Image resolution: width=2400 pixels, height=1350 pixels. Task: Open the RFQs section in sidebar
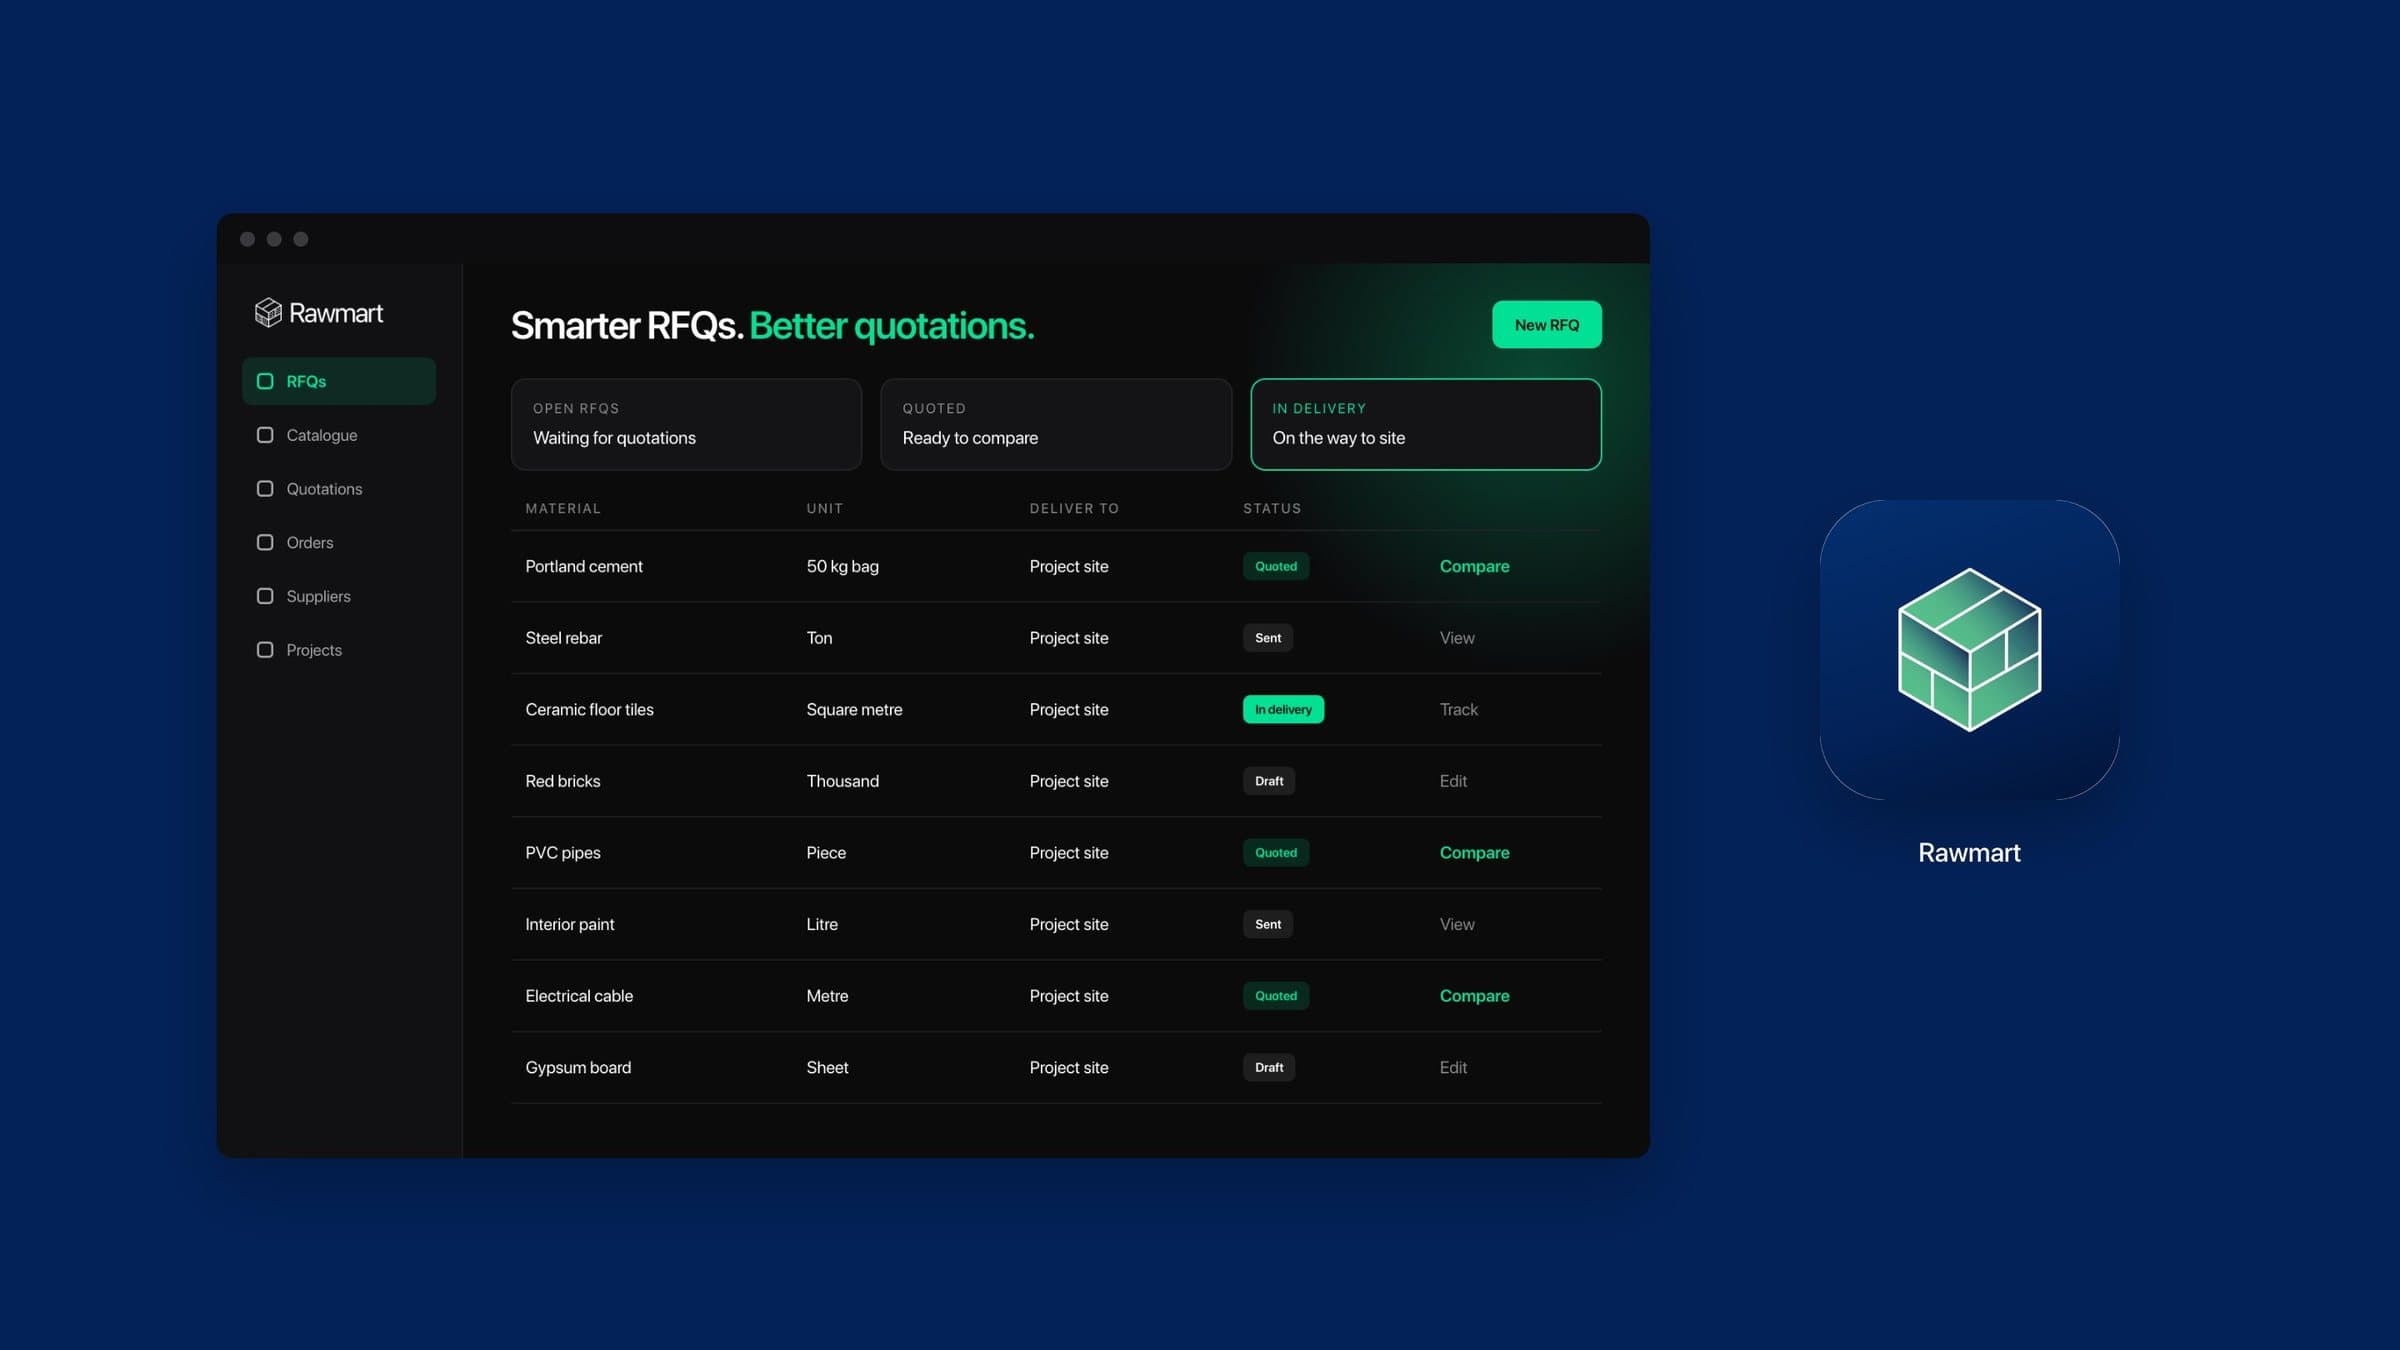point(339,381)
